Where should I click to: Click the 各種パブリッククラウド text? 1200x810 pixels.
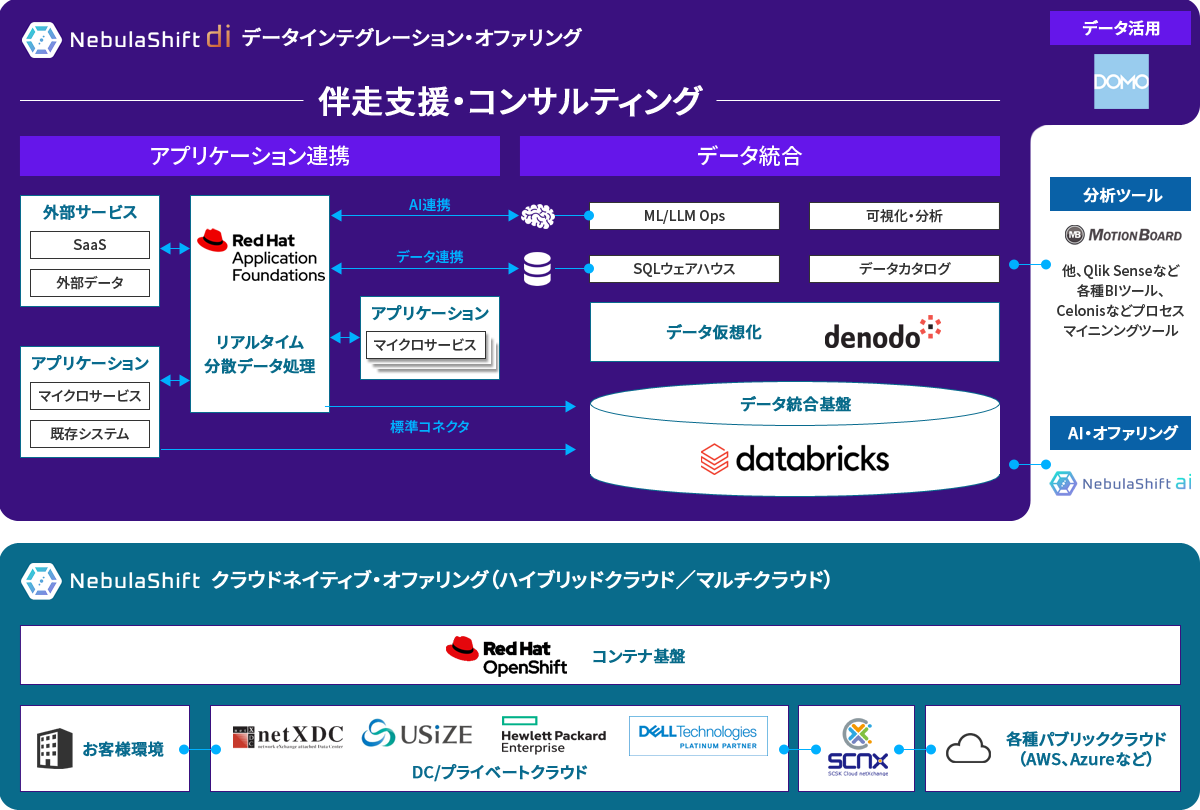1086,749
